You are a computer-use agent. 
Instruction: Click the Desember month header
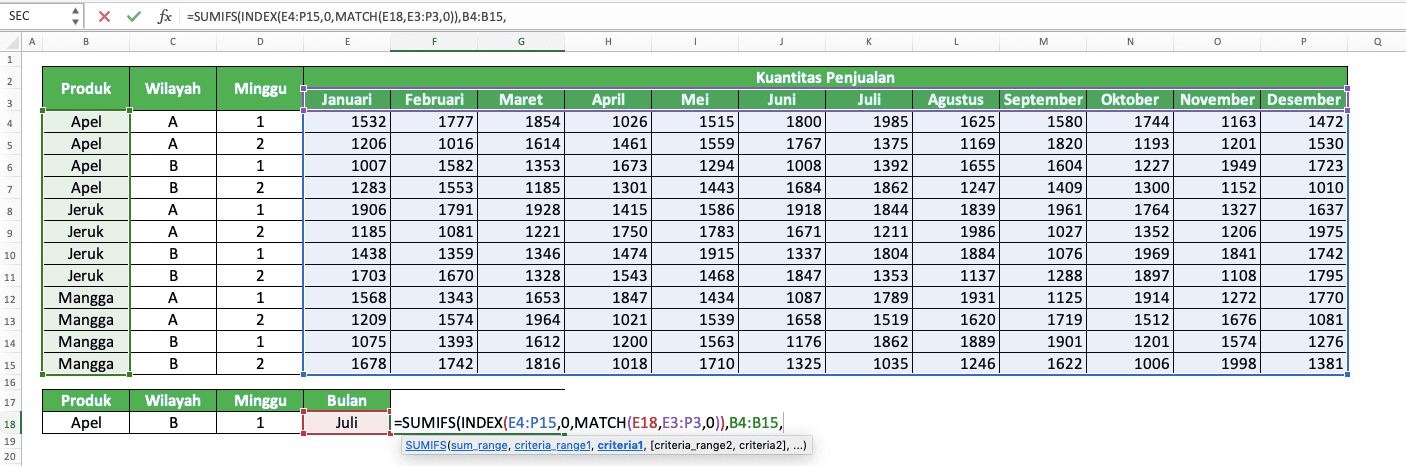click(1304, 99)
